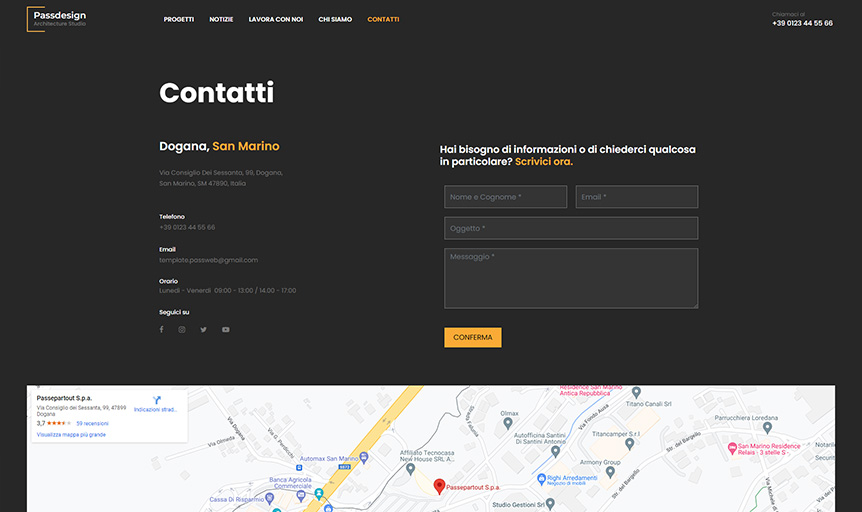Open the Twitter social icon
Screen dimensions: 862x512
click(x=204, y=329)
